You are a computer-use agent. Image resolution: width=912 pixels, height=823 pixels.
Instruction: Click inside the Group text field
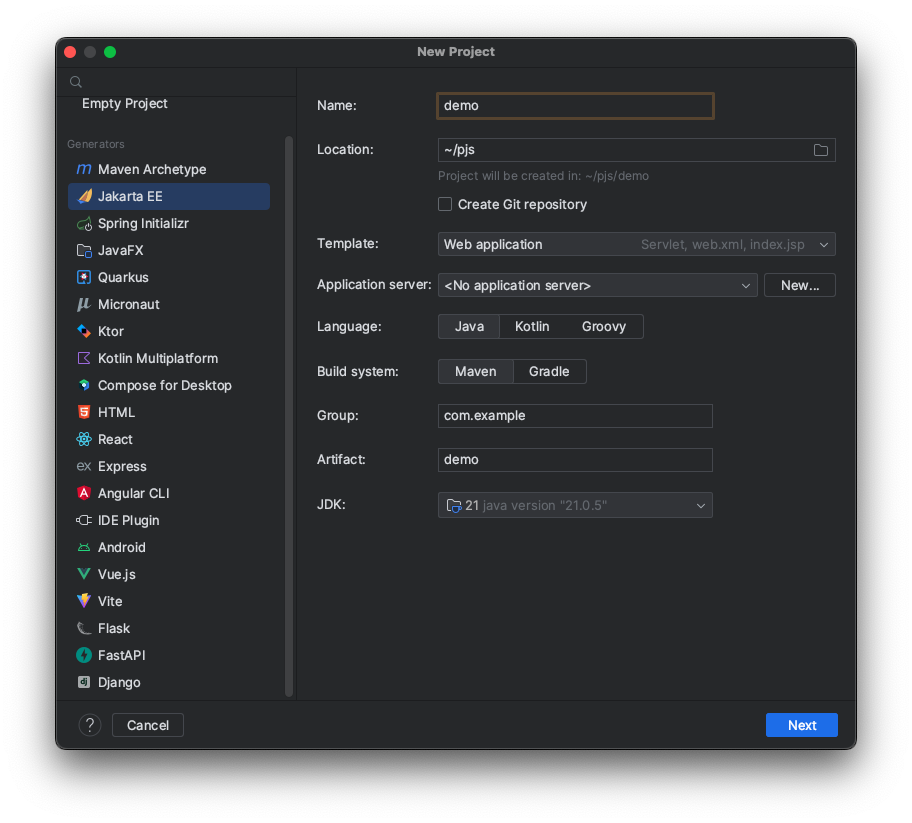(575, 416)
